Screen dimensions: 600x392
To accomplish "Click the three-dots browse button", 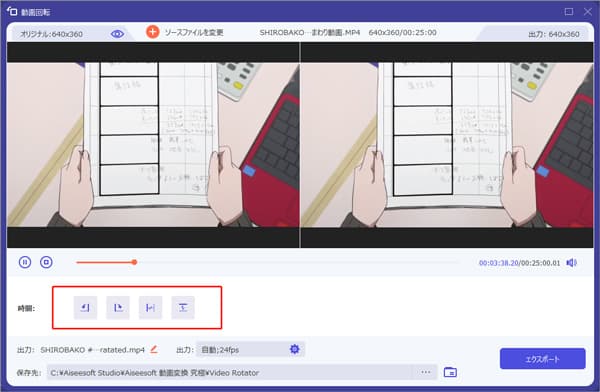I will coord(426,372).
